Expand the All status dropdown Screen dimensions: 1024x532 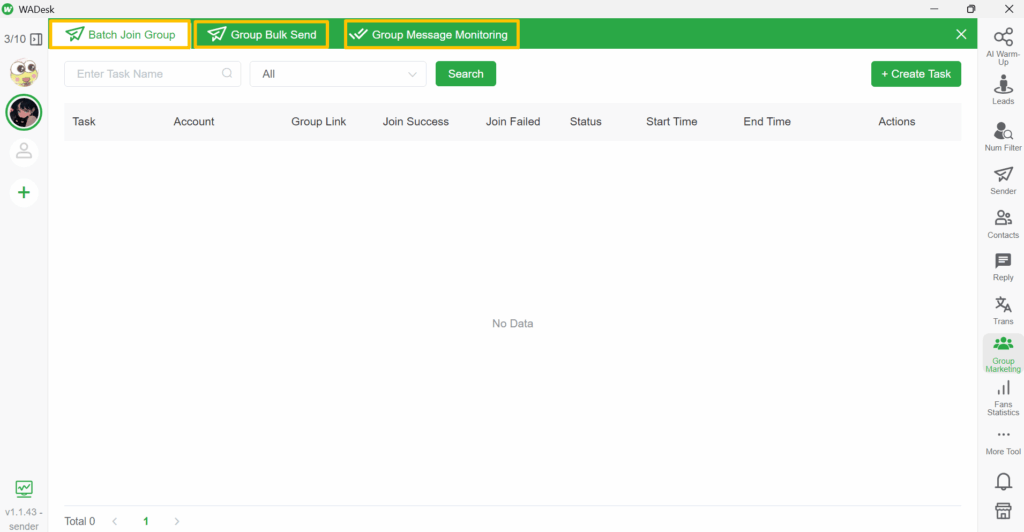pos(338,74)
